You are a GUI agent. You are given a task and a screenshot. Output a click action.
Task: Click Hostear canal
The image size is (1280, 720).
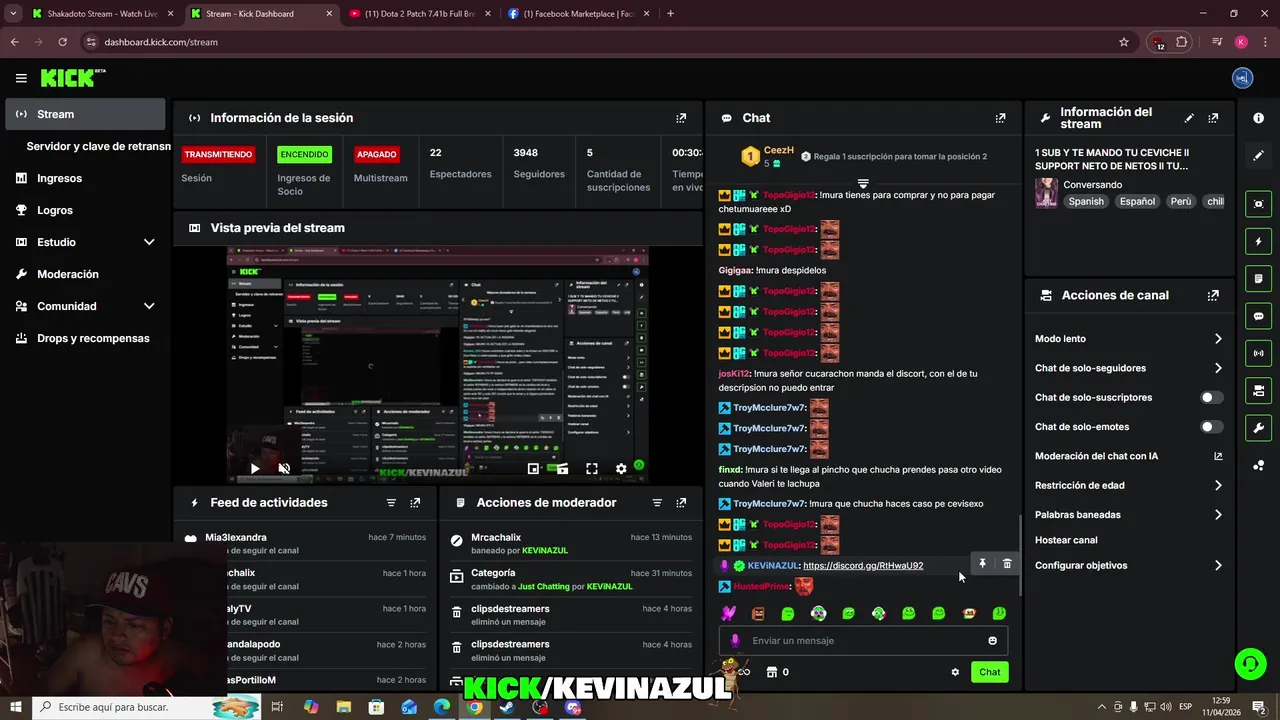[1066, 540]
